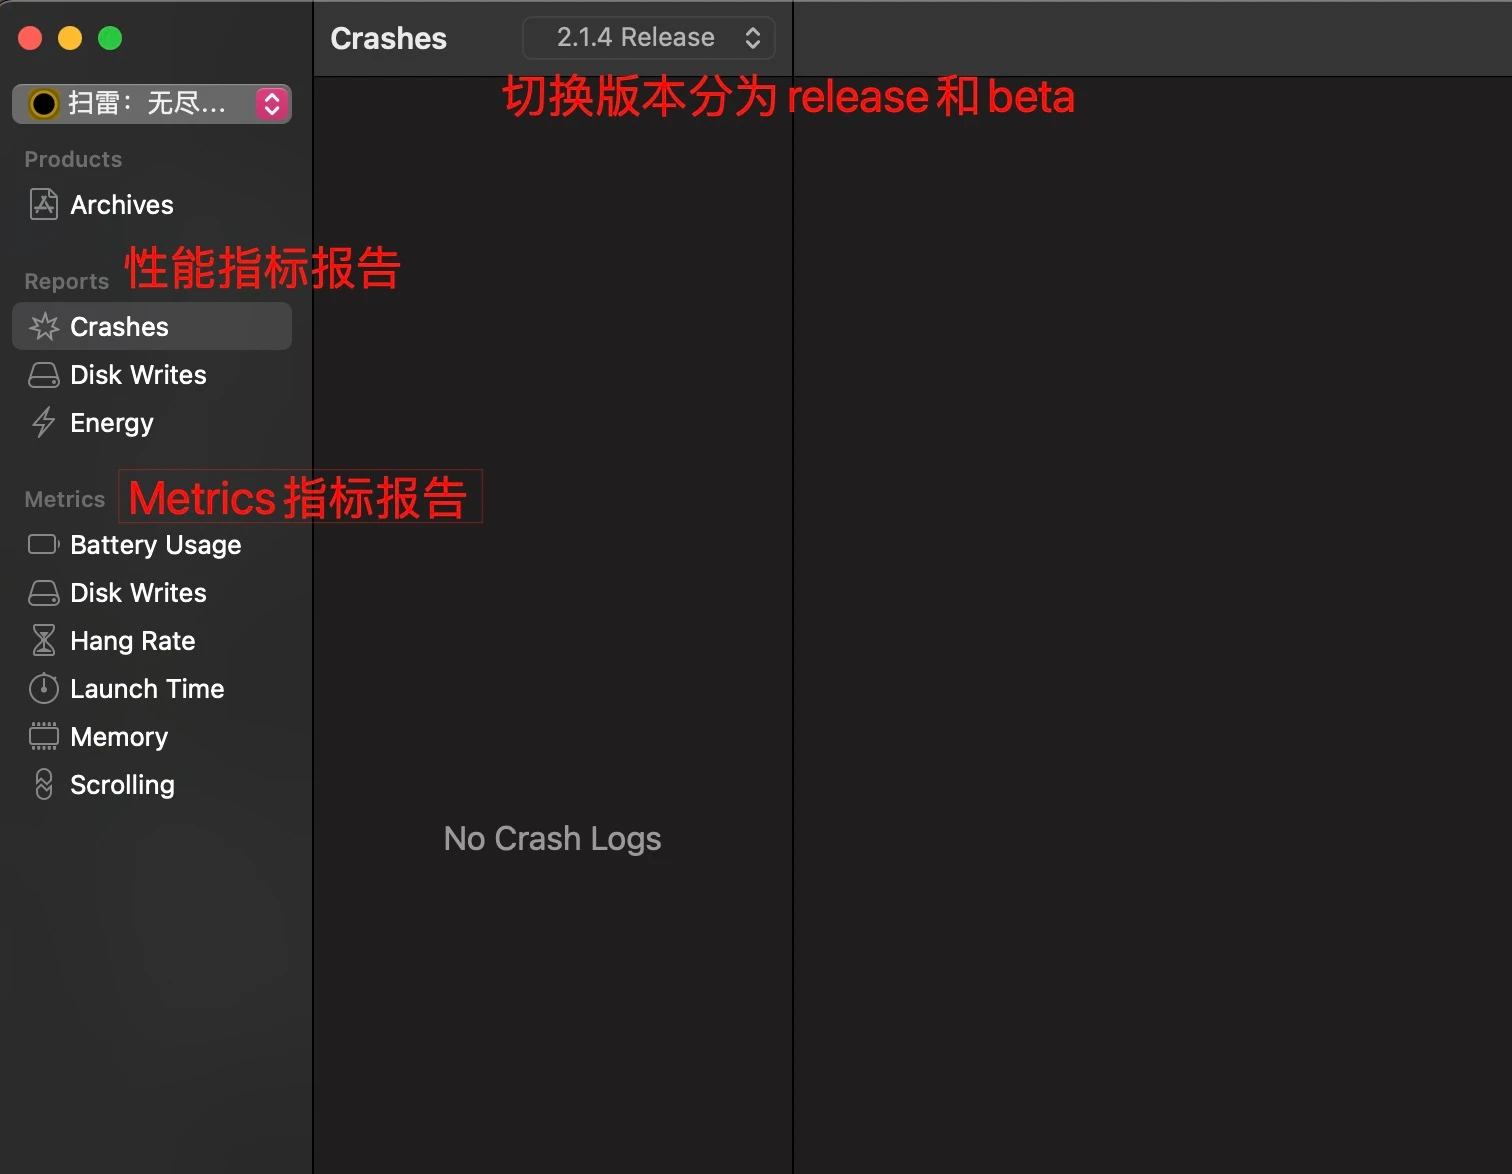The image size is (1512, 1174).
Task: Click the app icon in product selector
Action: (43, 103)
